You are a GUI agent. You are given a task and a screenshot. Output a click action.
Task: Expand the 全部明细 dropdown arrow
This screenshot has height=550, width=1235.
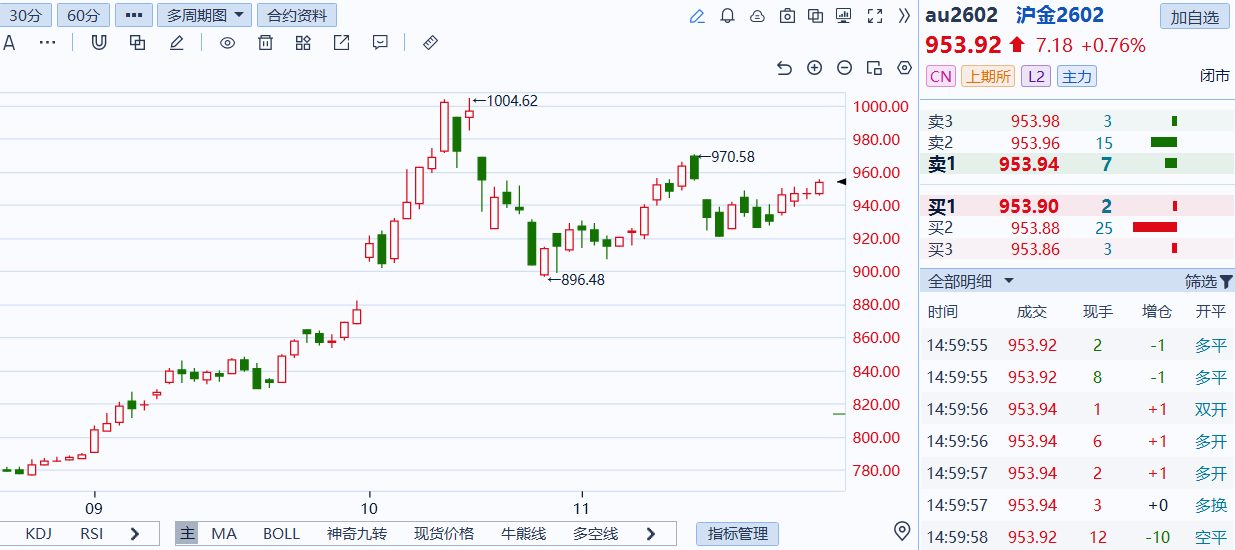(x=1009, y=282)
